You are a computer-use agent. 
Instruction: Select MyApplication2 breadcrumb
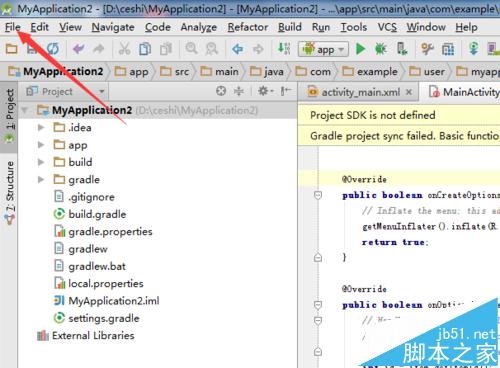point(56,71)
